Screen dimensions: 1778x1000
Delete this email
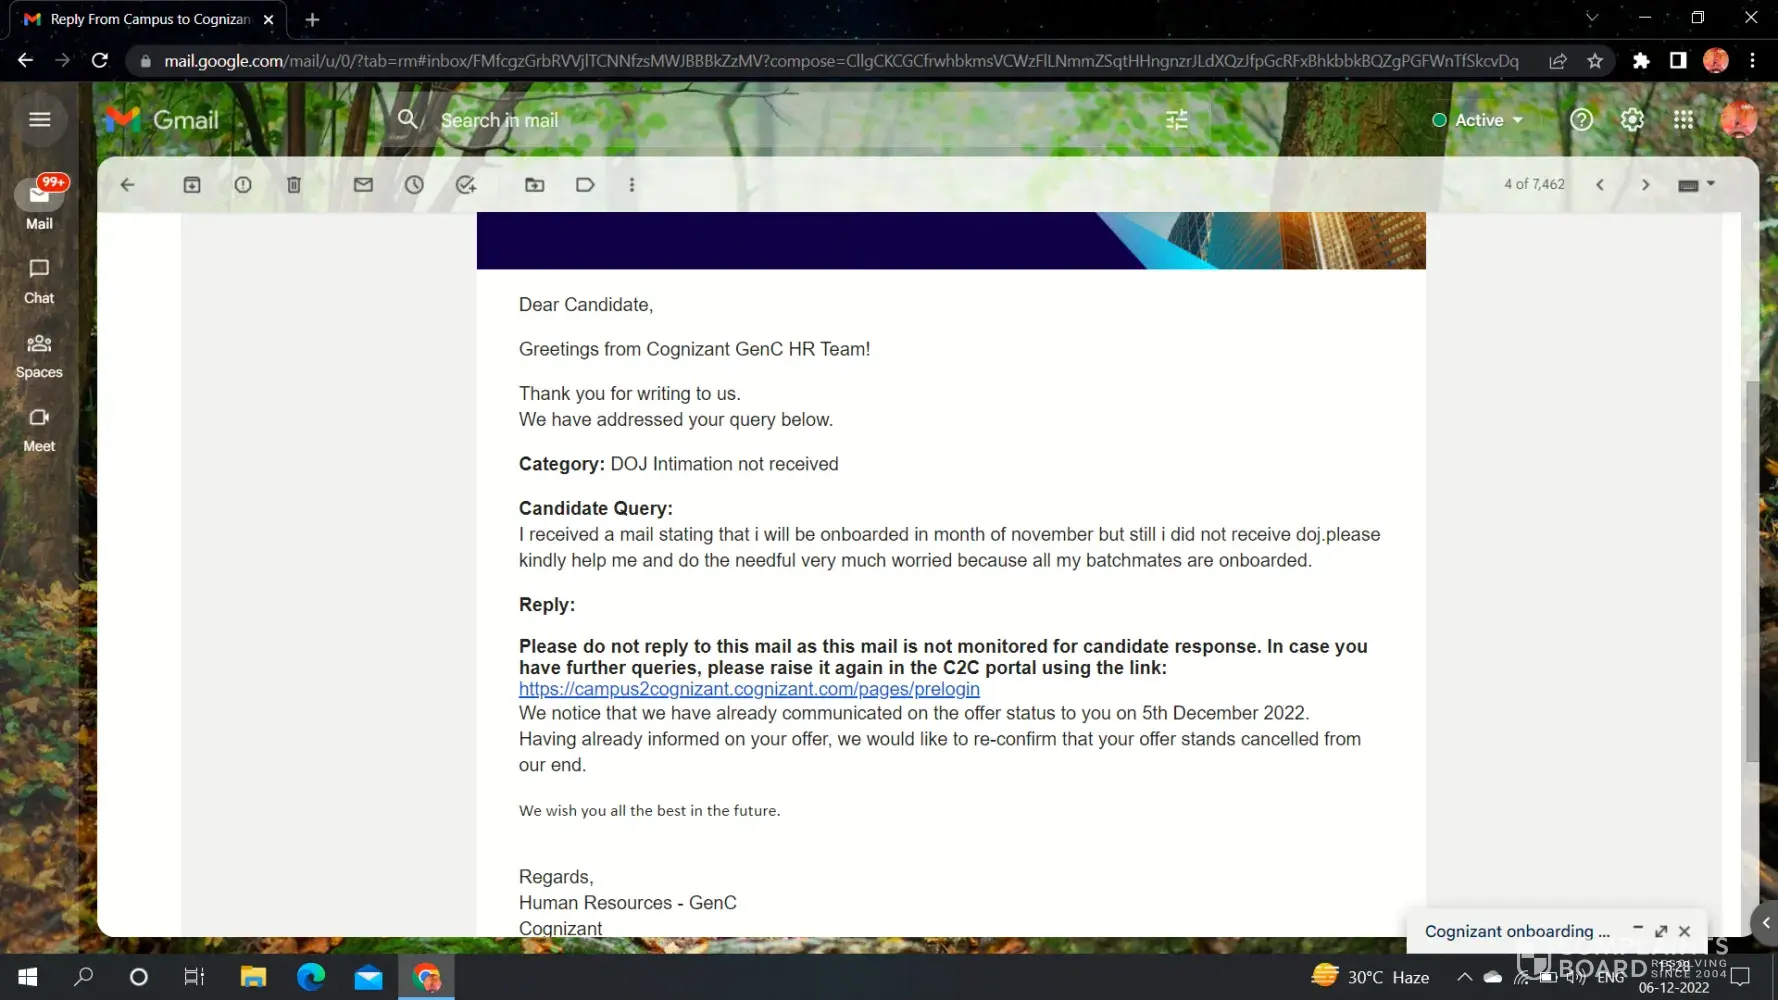tap(294, 185)
